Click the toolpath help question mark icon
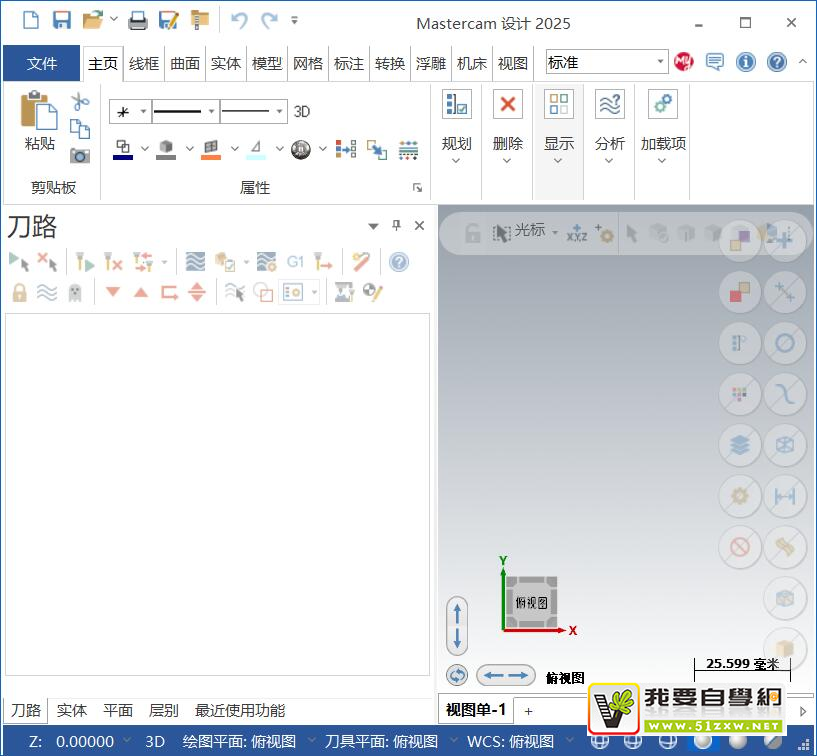817x756 pixels. [399, 262]
